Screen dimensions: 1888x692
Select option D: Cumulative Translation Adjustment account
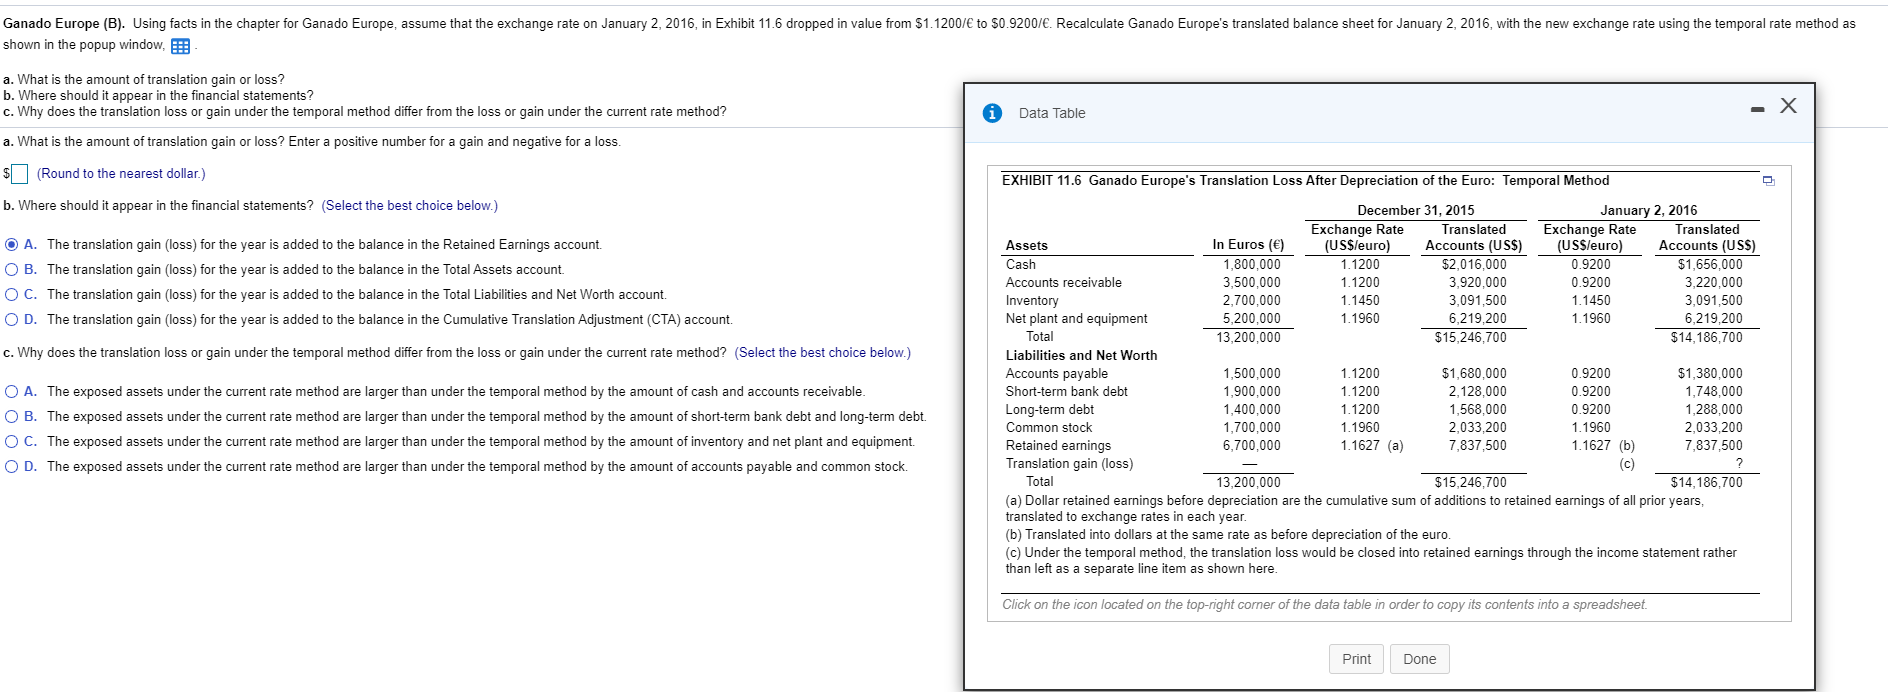click(x=11, y=319)
